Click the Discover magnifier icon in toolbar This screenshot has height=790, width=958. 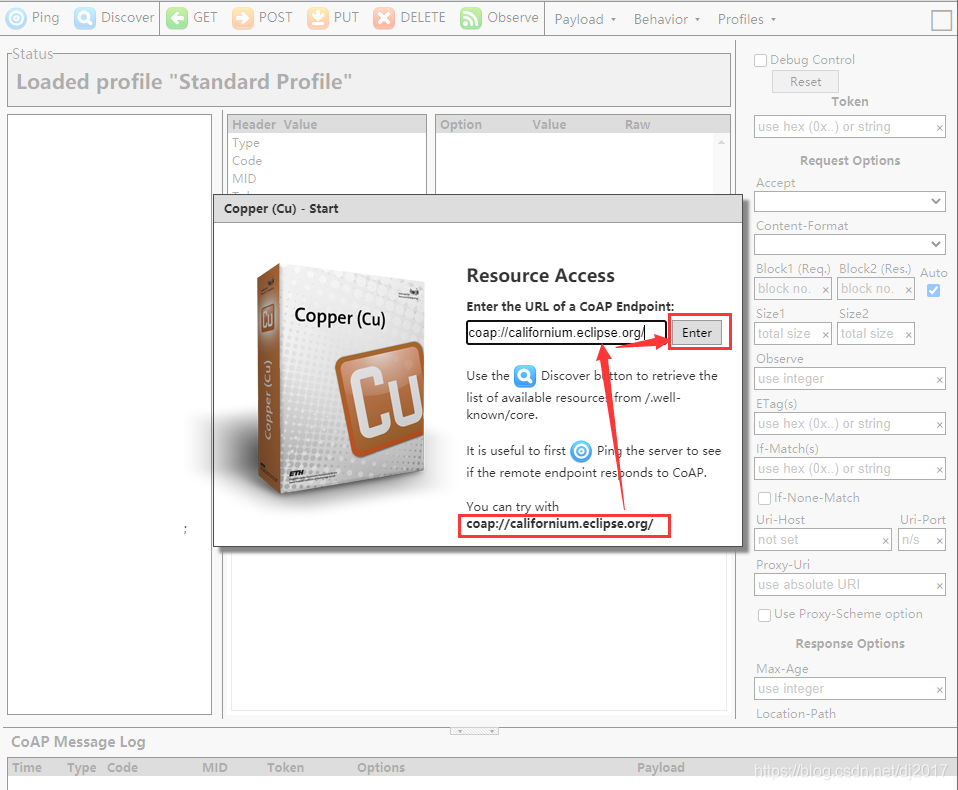point(85,18)
